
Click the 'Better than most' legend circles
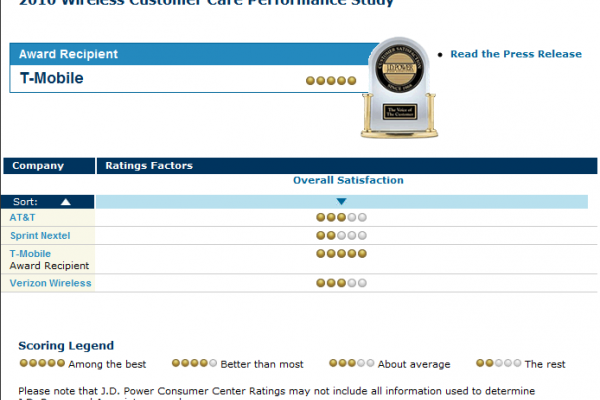pos(194,363)
